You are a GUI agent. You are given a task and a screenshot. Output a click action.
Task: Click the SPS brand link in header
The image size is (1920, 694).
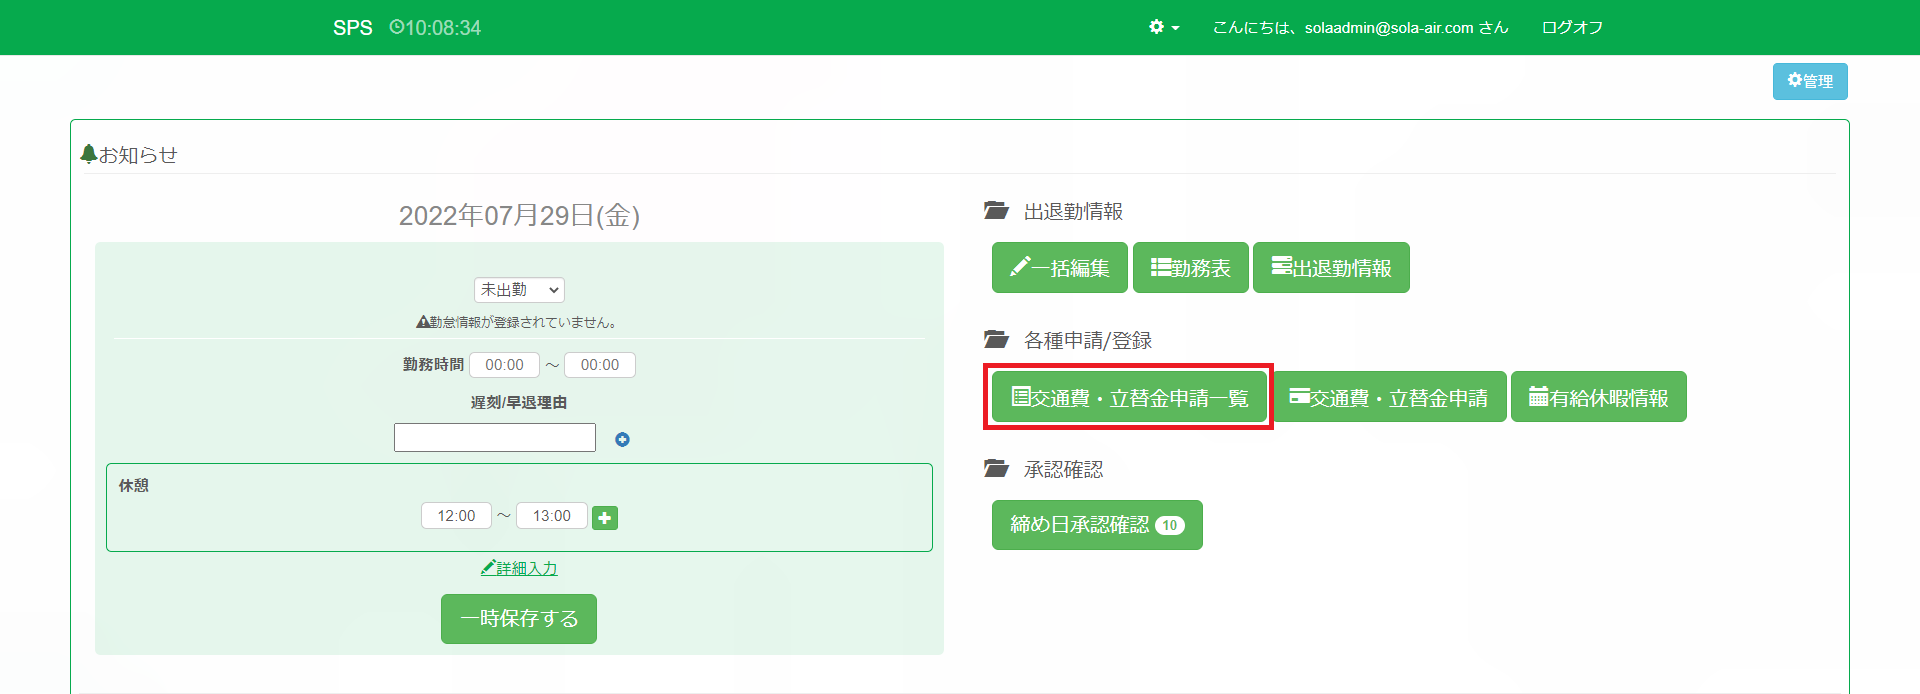click(352, 27)
